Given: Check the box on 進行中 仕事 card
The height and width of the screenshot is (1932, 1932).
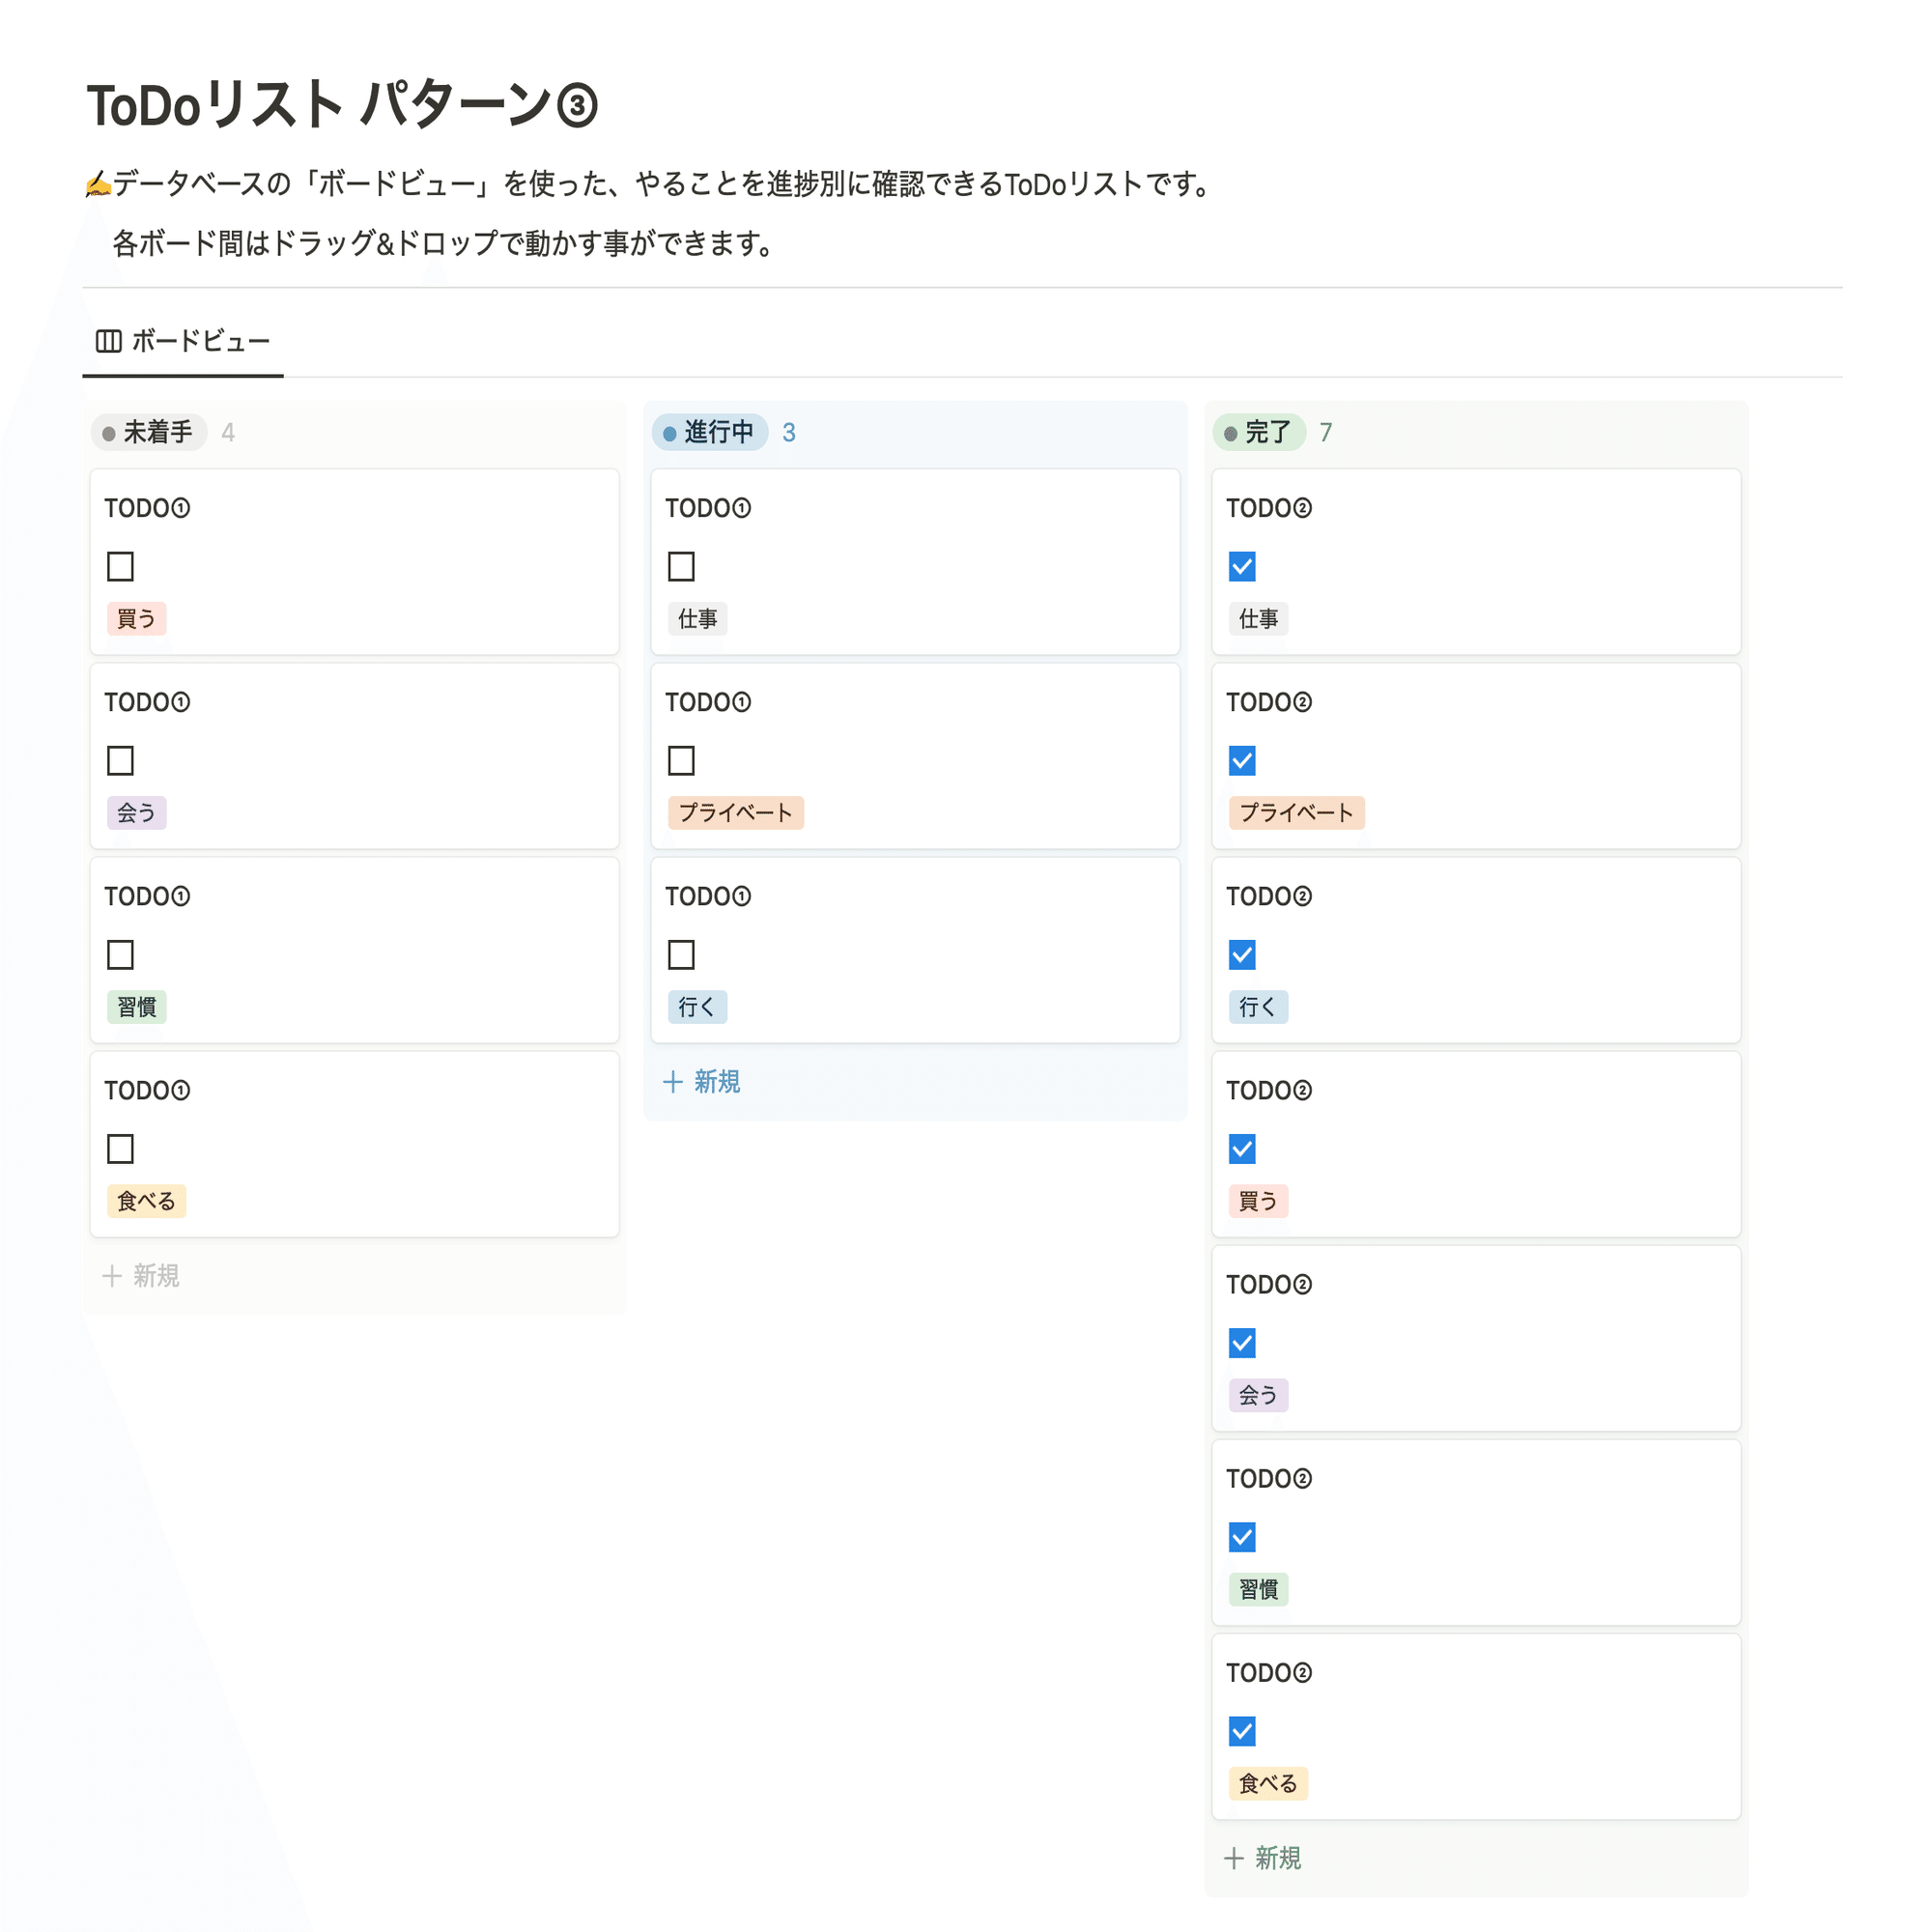Looking at the screenshot, I should point(681,566).
